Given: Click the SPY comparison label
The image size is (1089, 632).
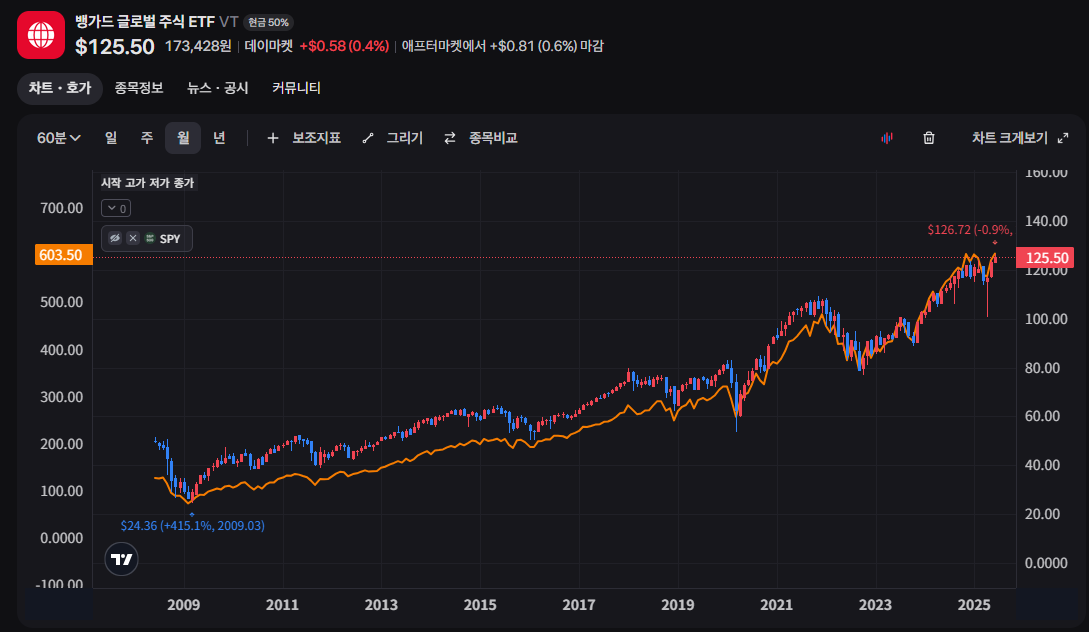Looking at the screenshot, I should (170, 239).
